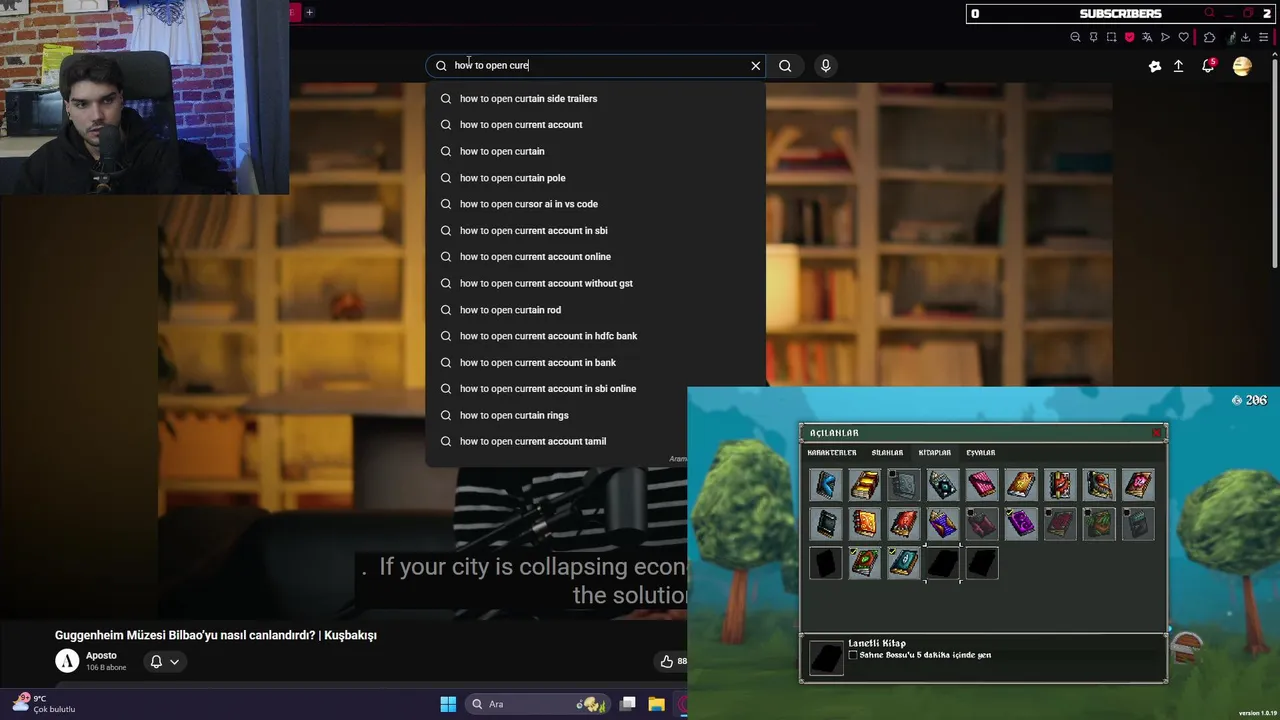Switch to Eşyalar tab in game panel
The width and height of the screenshot is (1280, 720).
[x=980, y=453]
